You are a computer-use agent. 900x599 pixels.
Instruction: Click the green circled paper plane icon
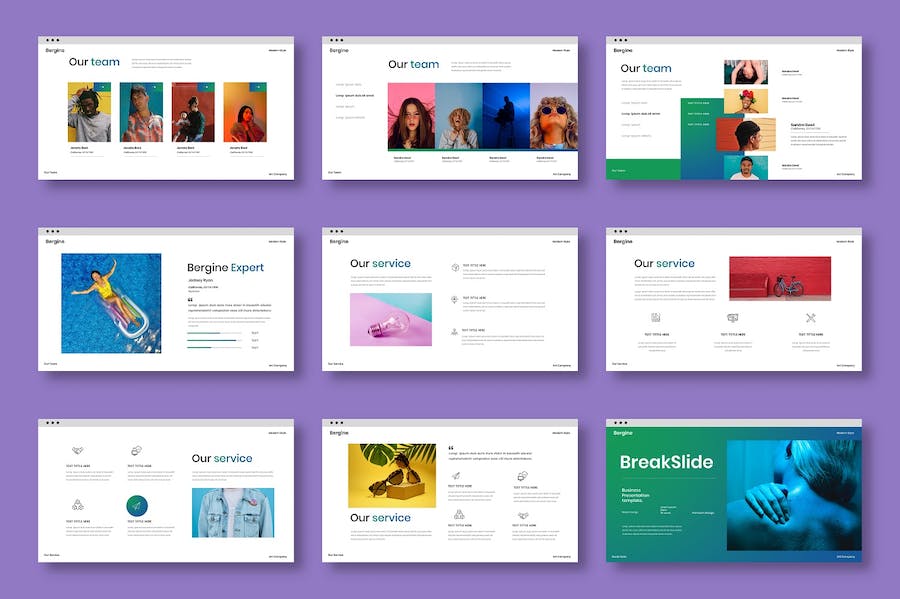[x=136, y=506]
